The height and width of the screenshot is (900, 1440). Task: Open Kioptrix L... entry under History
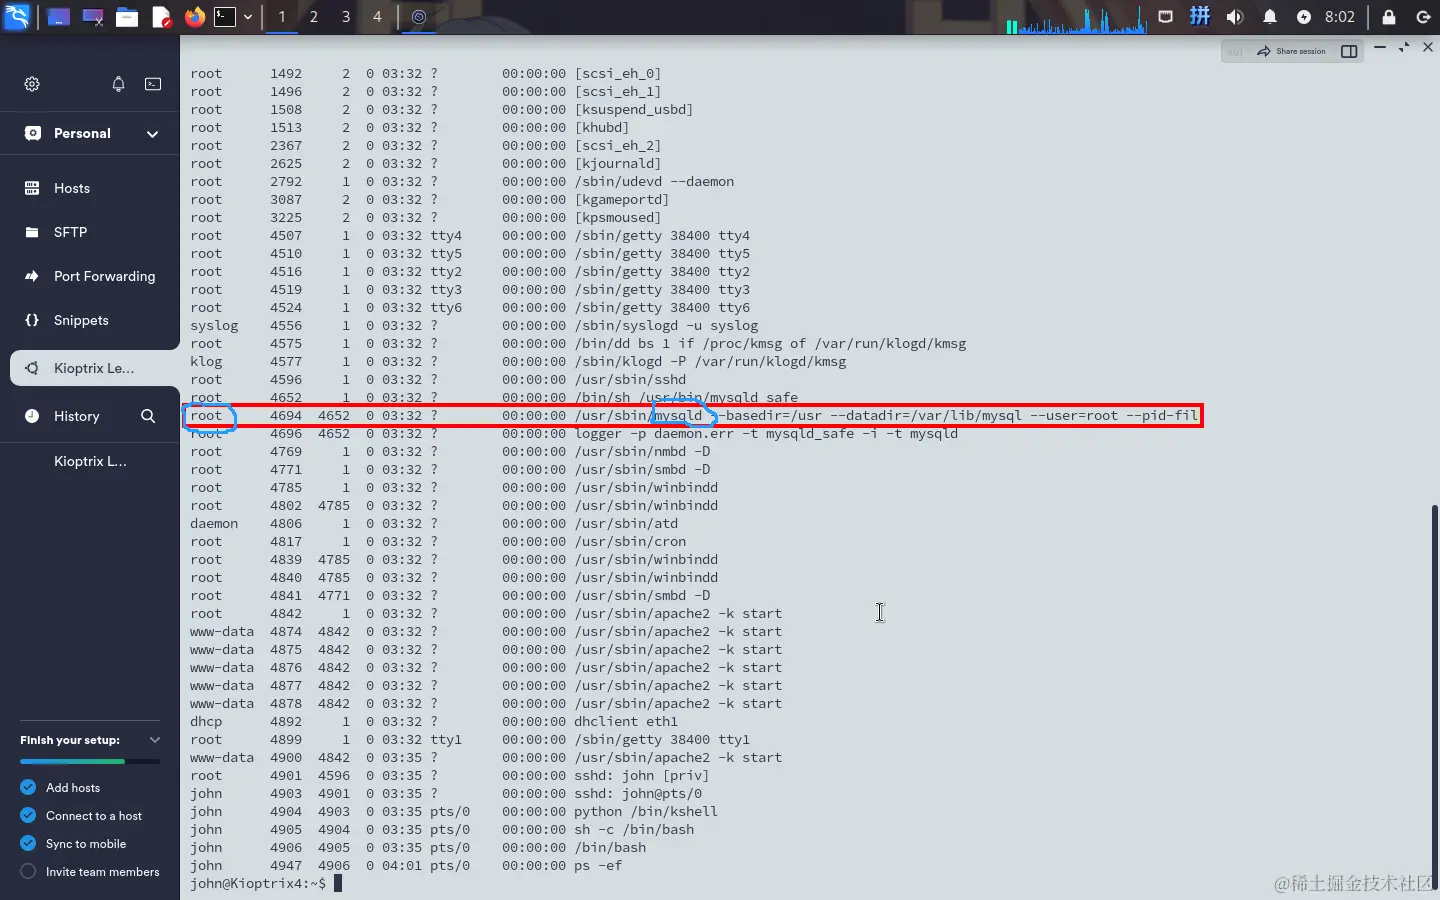coord(90,461)
